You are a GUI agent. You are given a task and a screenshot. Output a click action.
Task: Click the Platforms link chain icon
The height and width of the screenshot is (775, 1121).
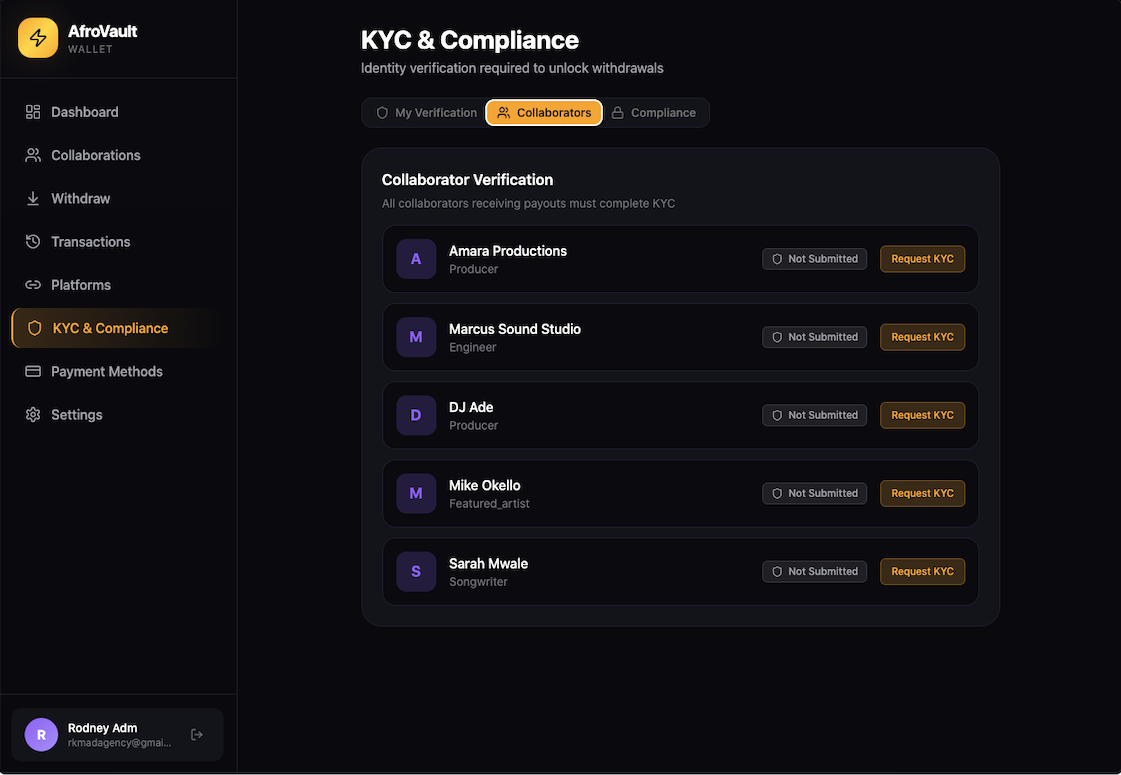[x=33, y=285]
